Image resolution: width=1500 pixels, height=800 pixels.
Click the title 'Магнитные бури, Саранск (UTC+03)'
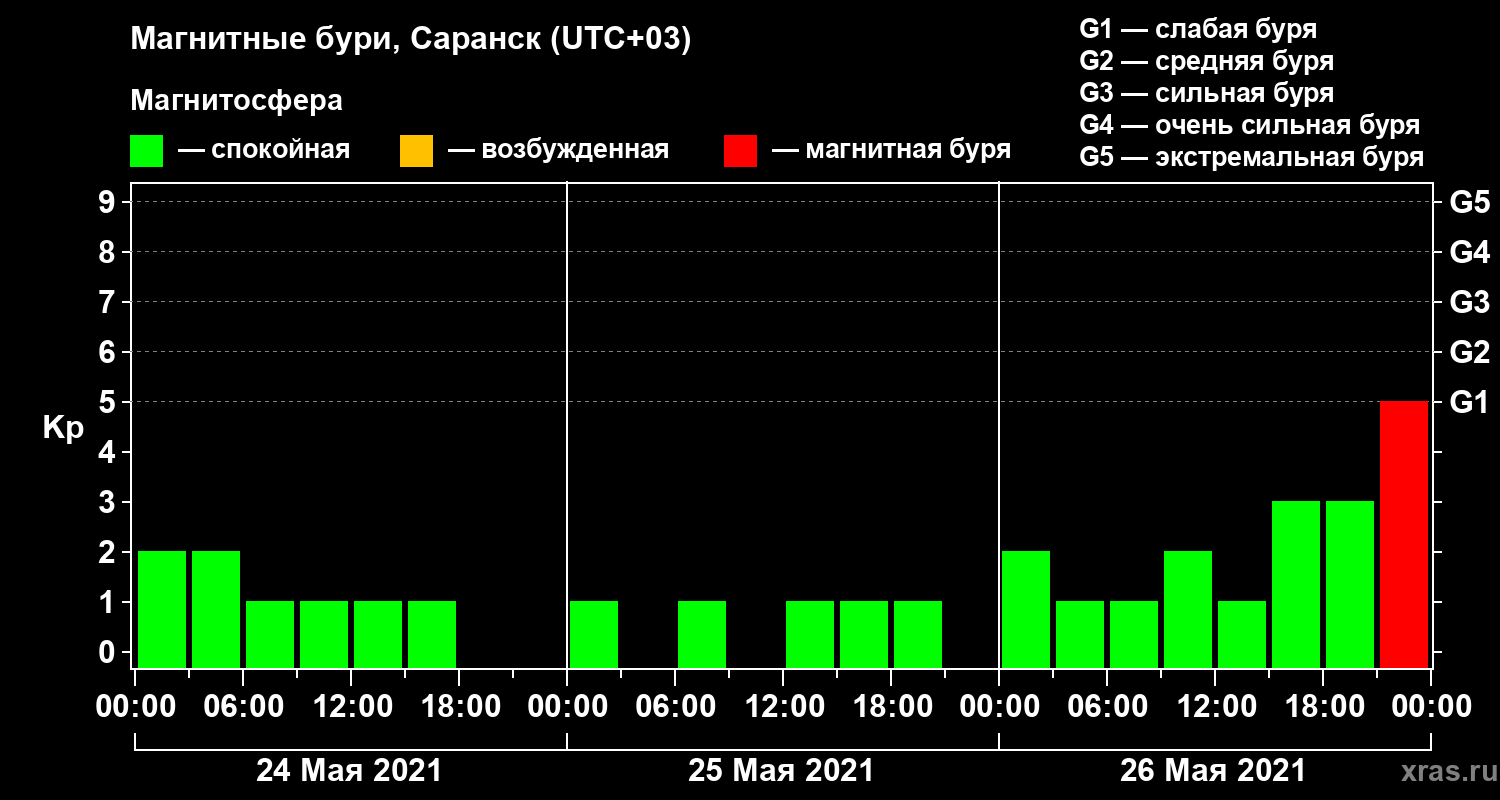tap(411, 41)
